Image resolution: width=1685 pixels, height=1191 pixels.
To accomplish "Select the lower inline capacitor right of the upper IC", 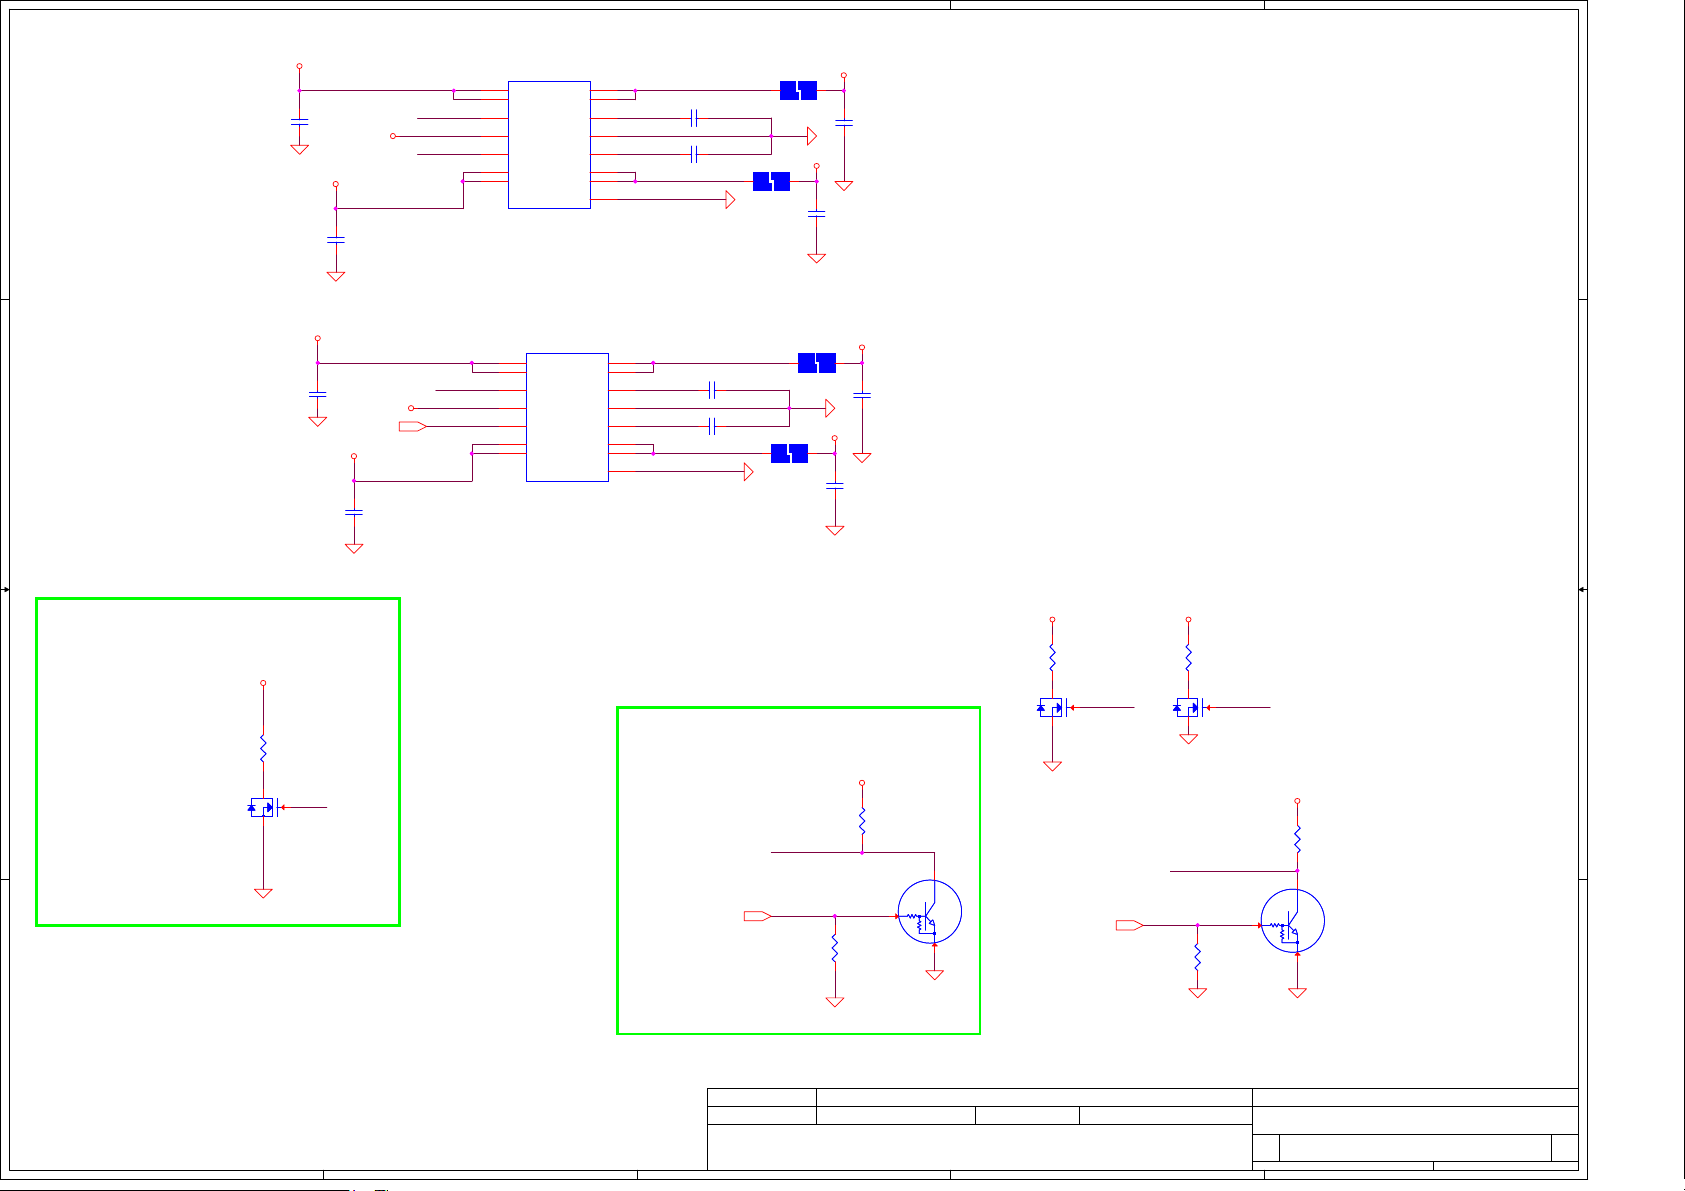I will pyautogui.click(x=693, y=154).
